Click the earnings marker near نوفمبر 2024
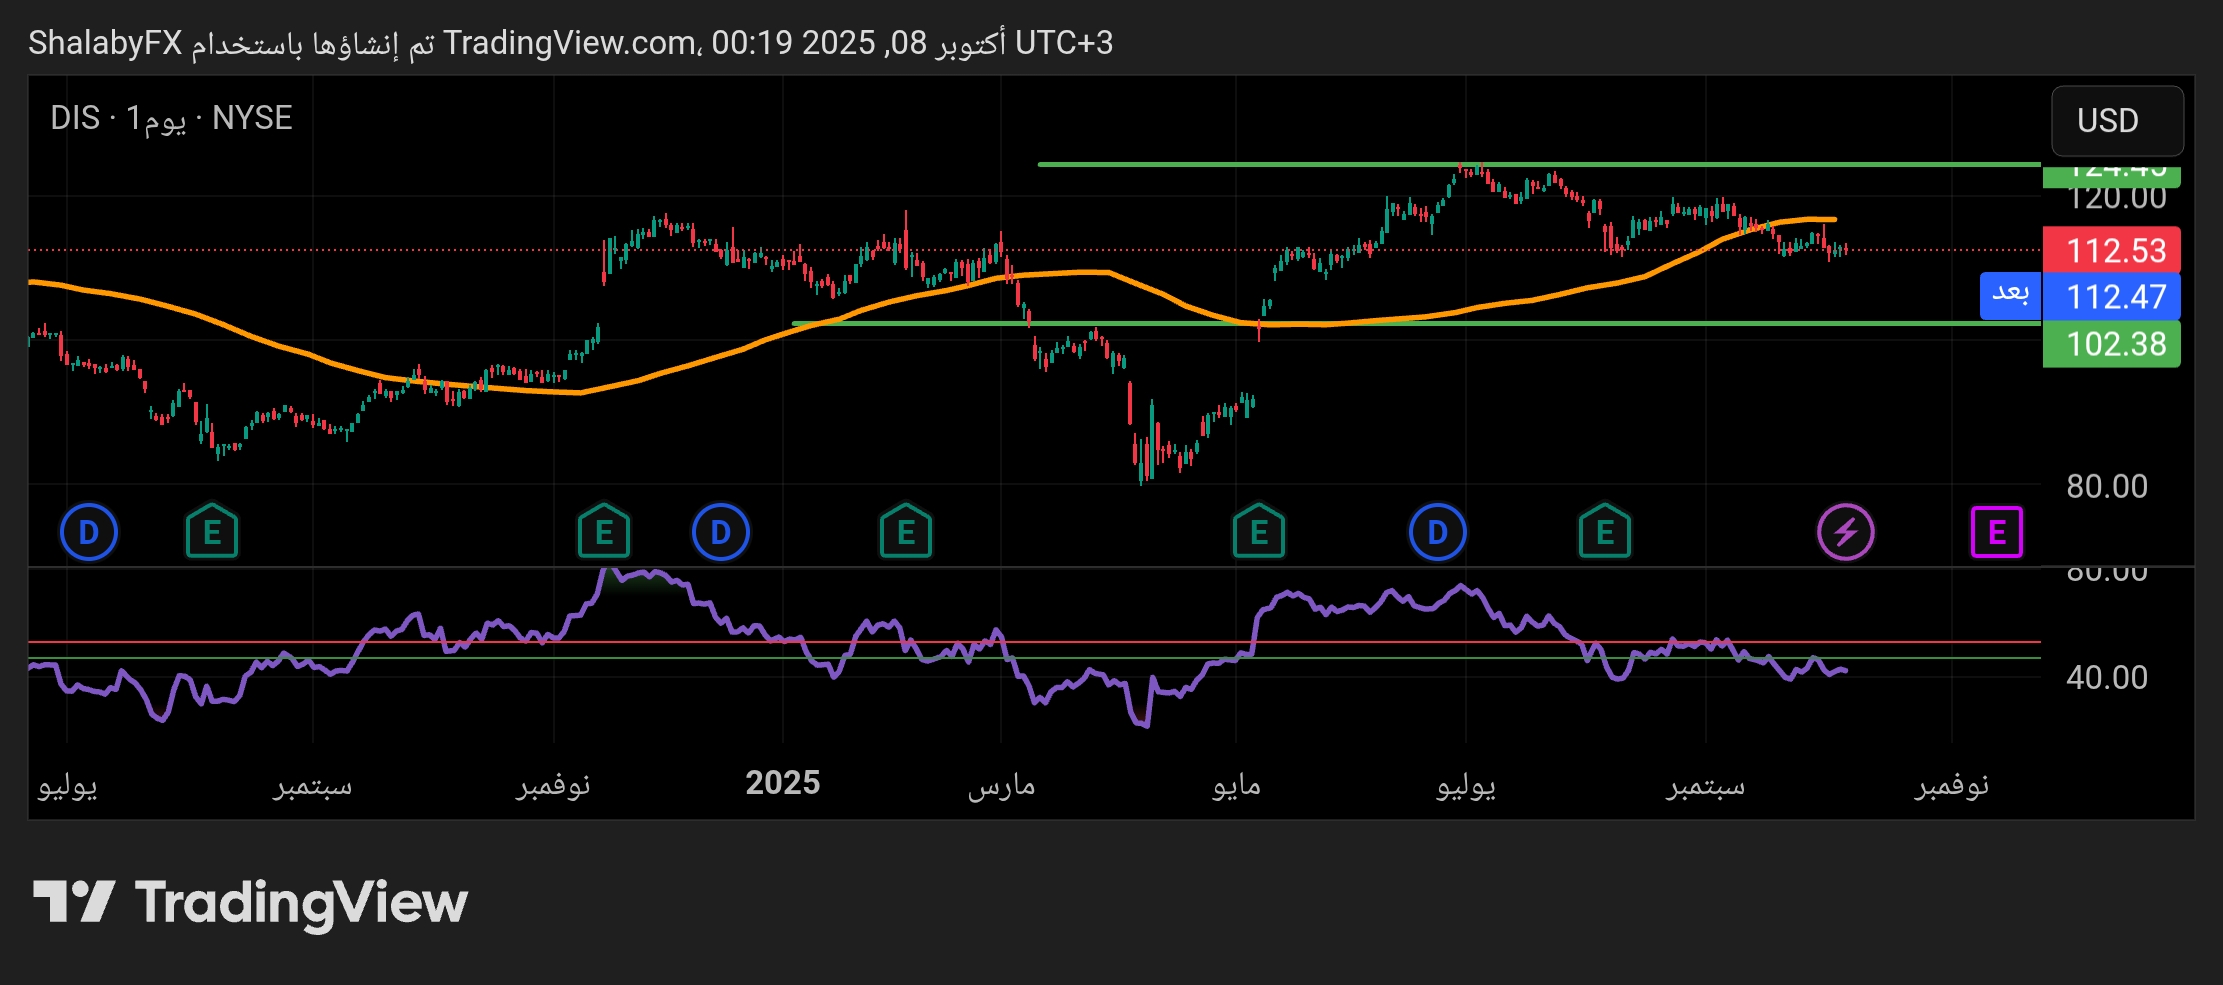Image resolution: width=2223 pixels, height=985 pixels. tap(604, 532)
